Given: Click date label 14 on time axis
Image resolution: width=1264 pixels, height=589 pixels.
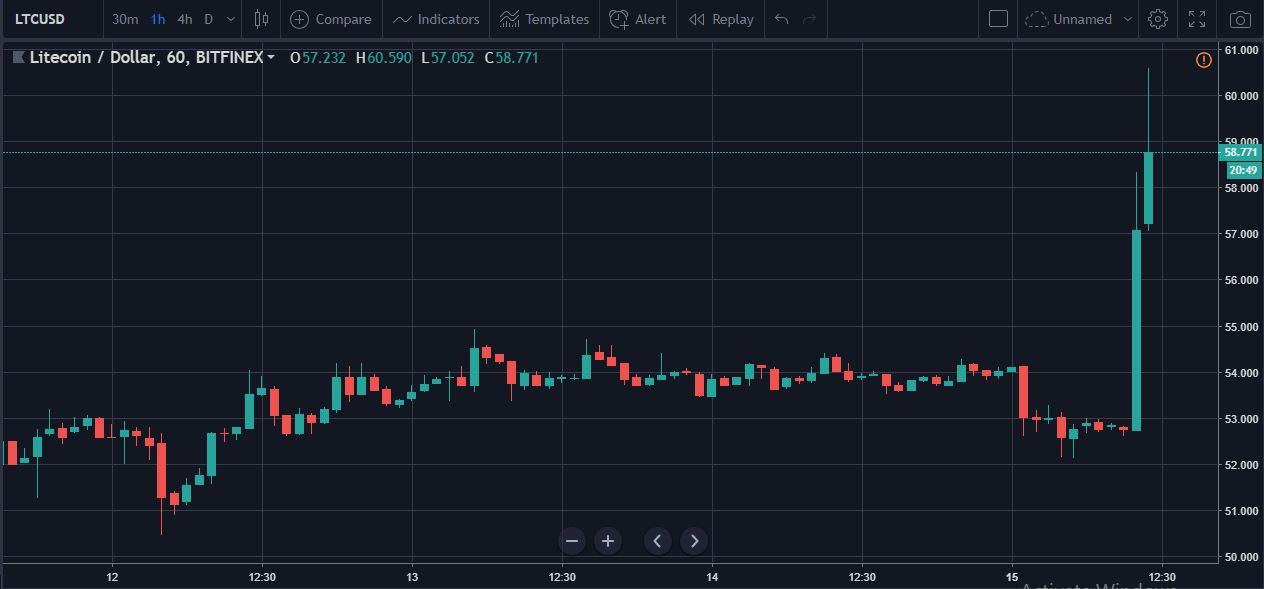Looking at the screenshot, I should click(x=712, y=577).
